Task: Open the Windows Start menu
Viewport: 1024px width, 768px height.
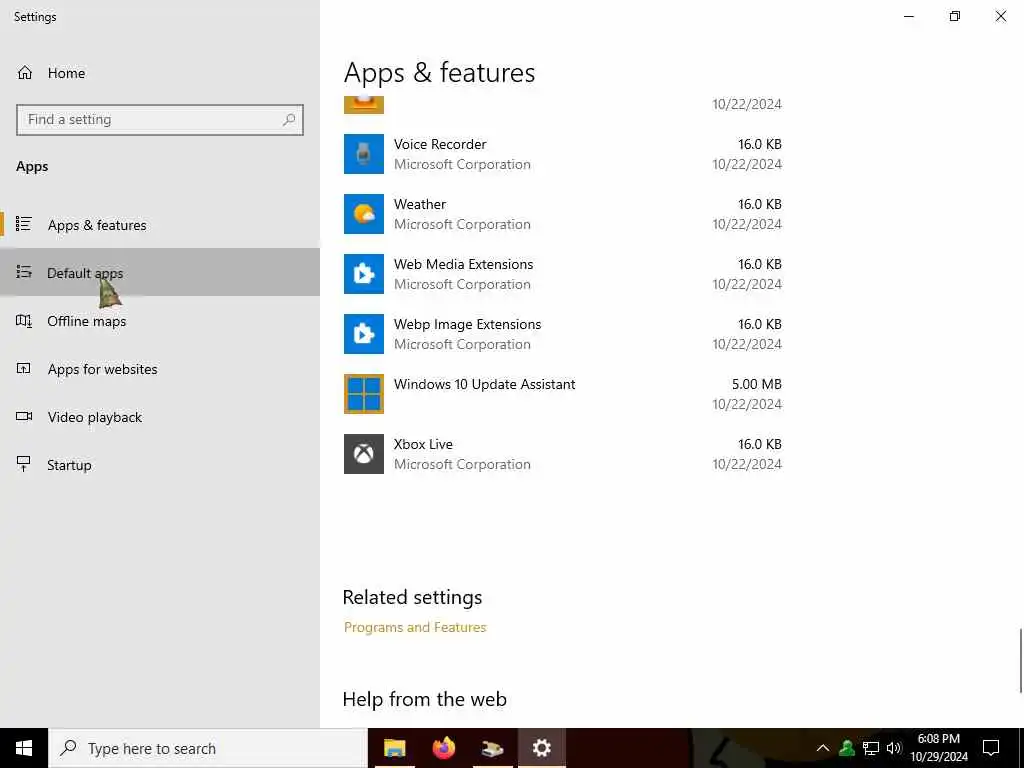Action: [24, 748]
